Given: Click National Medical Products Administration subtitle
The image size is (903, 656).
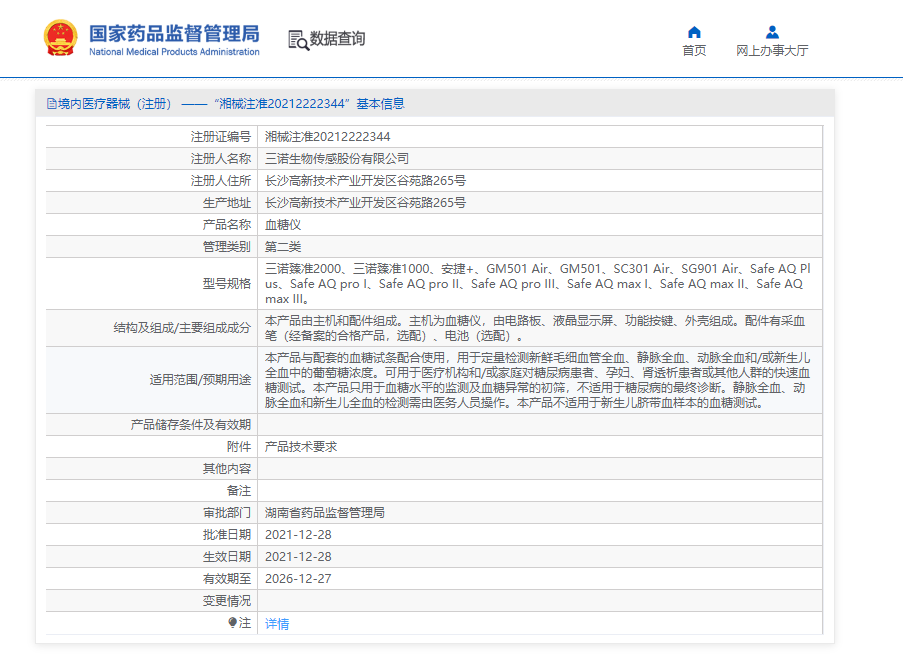Looking at the screenshot, I should tap(174, 52).
